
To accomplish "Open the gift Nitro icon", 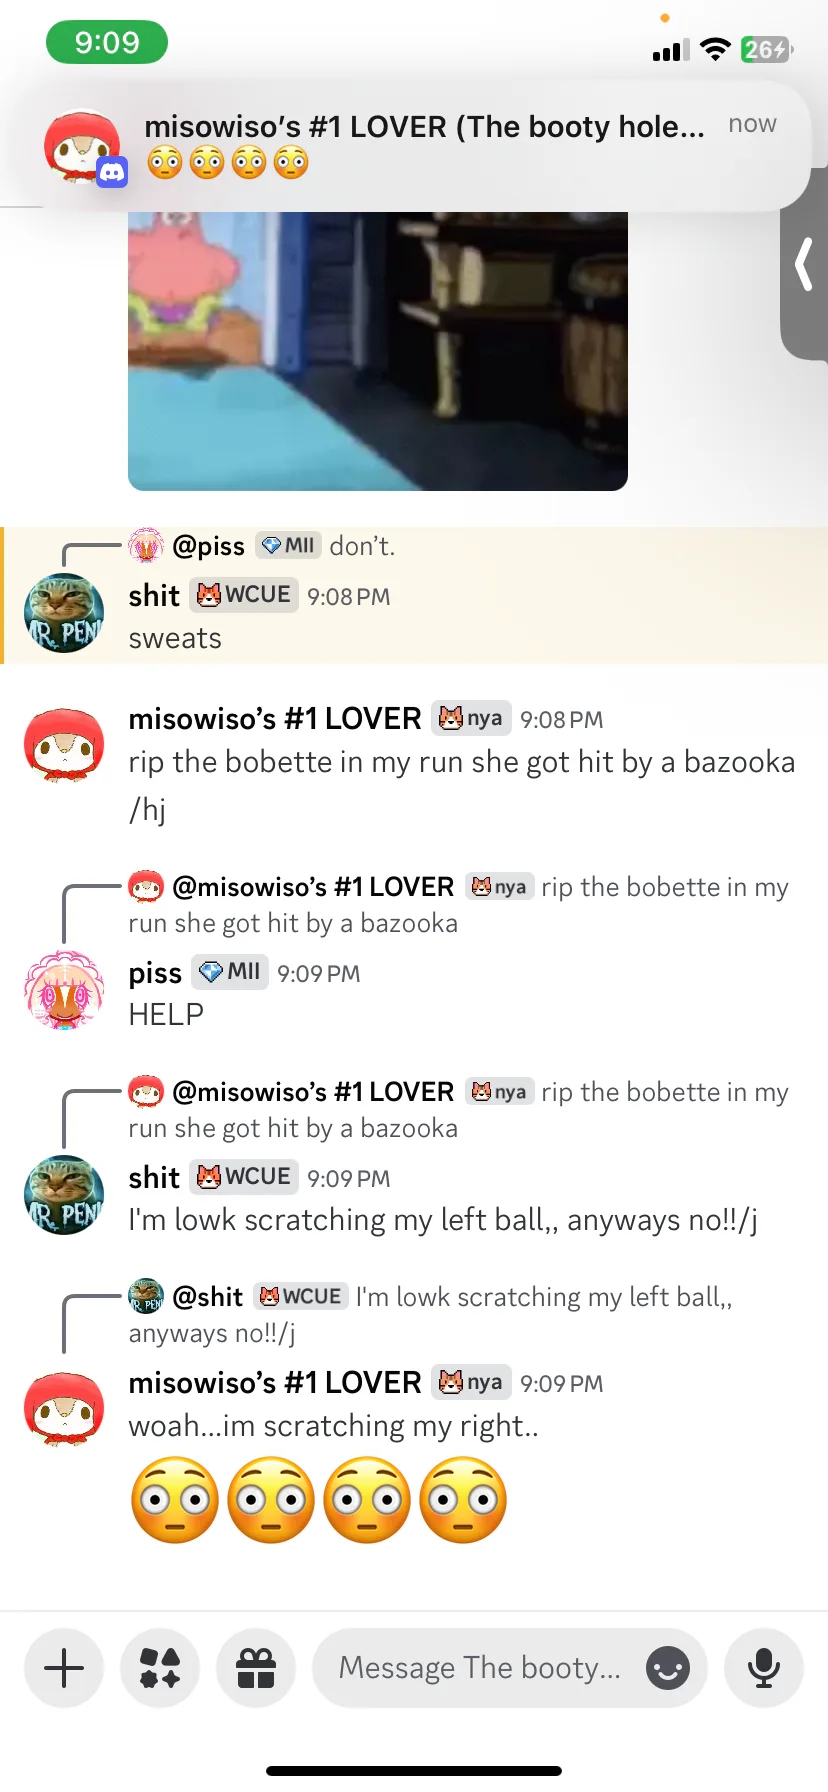I will coord(256,1668).
